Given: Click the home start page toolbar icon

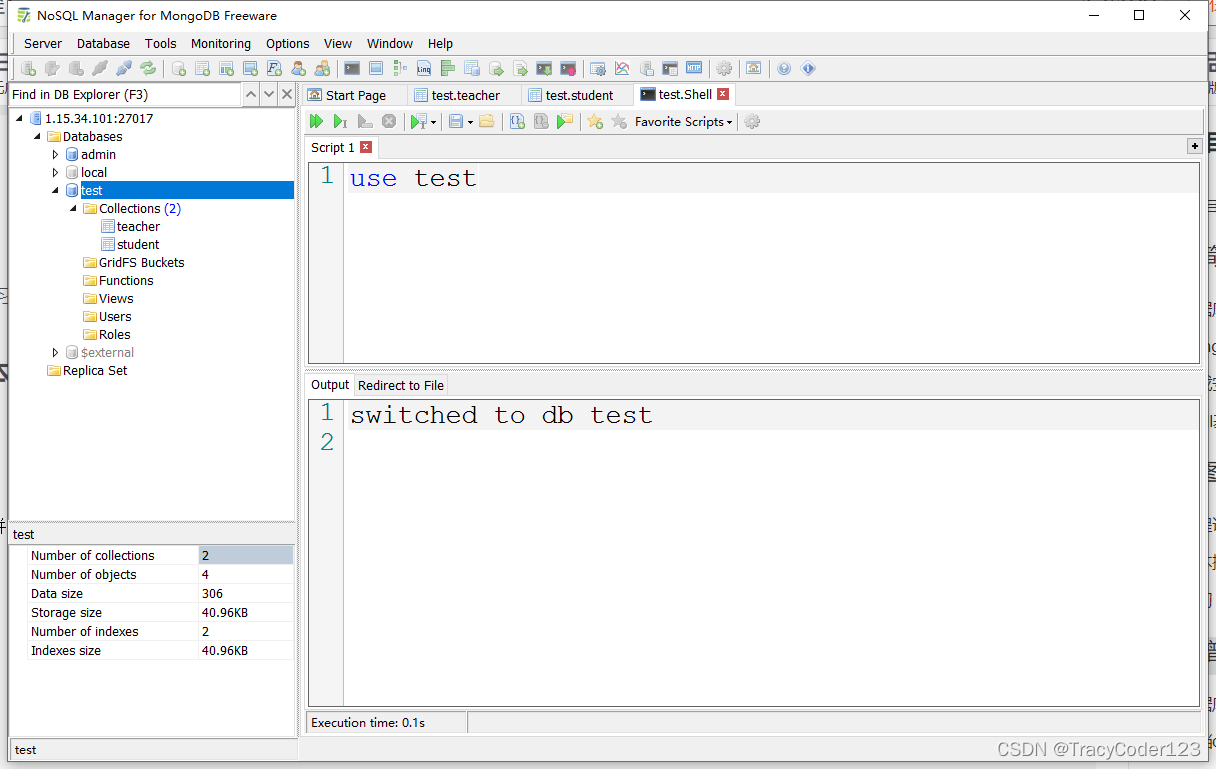Looking at the screenshot, I should [x=753, y=69].
